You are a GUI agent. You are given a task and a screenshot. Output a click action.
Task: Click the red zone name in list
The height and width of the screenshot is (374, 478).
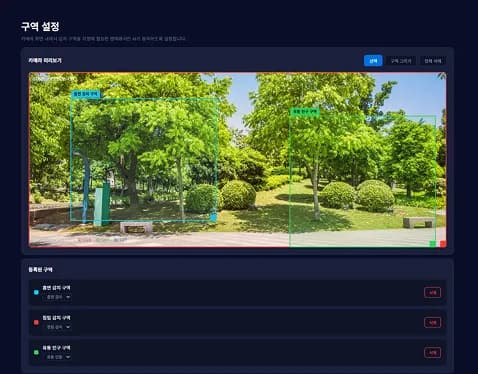[x=56, y=318]
